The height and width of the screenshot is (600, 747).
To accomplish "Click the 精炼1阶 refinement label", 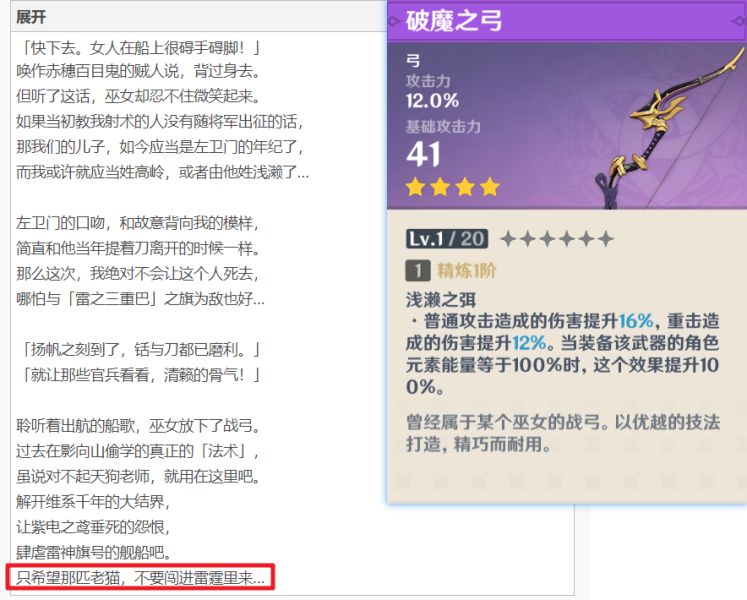I will (x=466, y=270).
